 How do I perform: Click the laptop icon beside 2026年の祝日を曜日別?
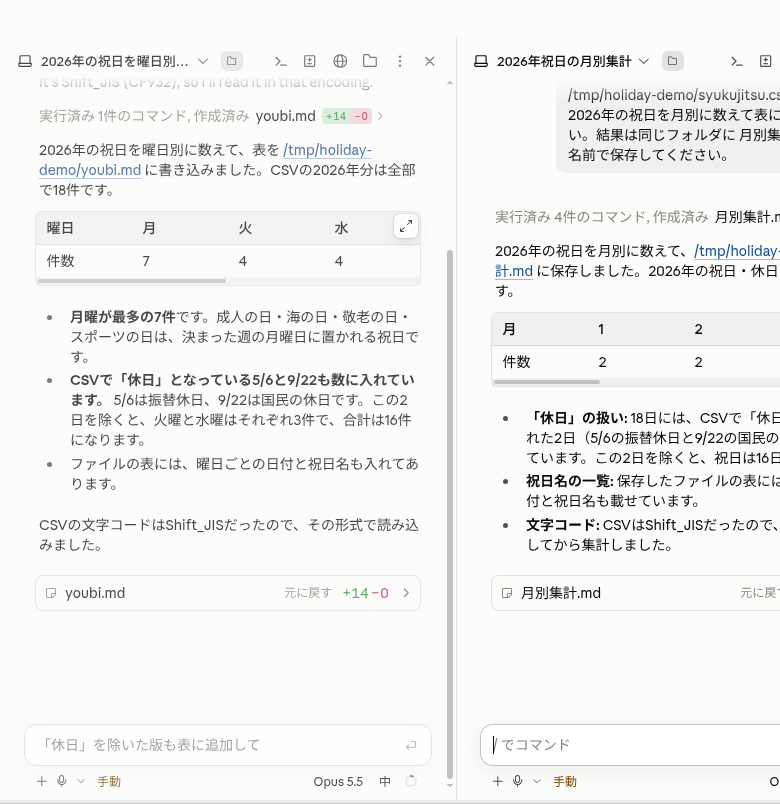click(25, 62)
